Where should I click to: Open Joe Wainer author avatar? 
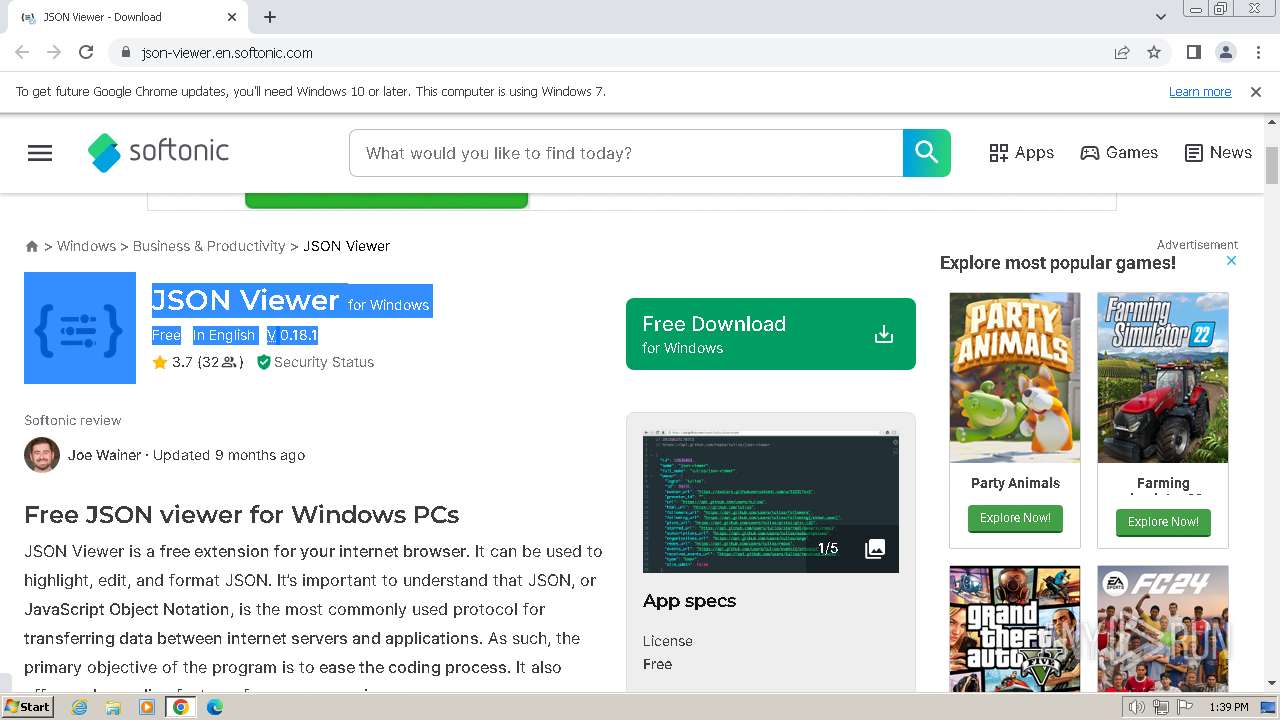click(42, 455)
